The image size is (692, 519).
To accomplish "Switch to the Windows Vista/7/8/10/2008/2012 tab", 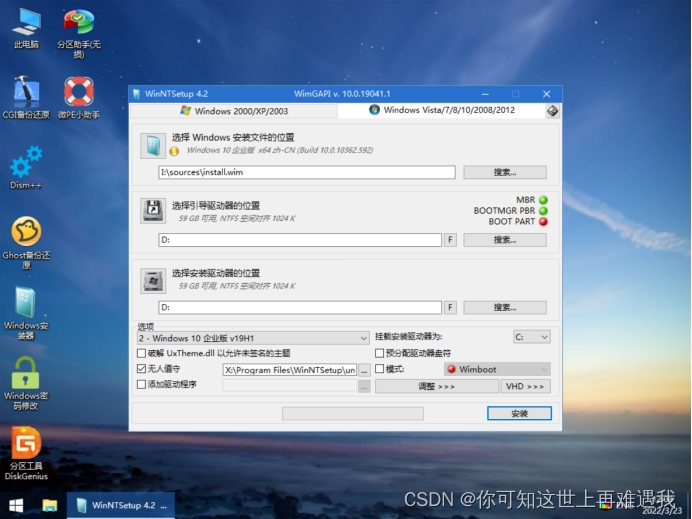I will click(x=442, y=110).
